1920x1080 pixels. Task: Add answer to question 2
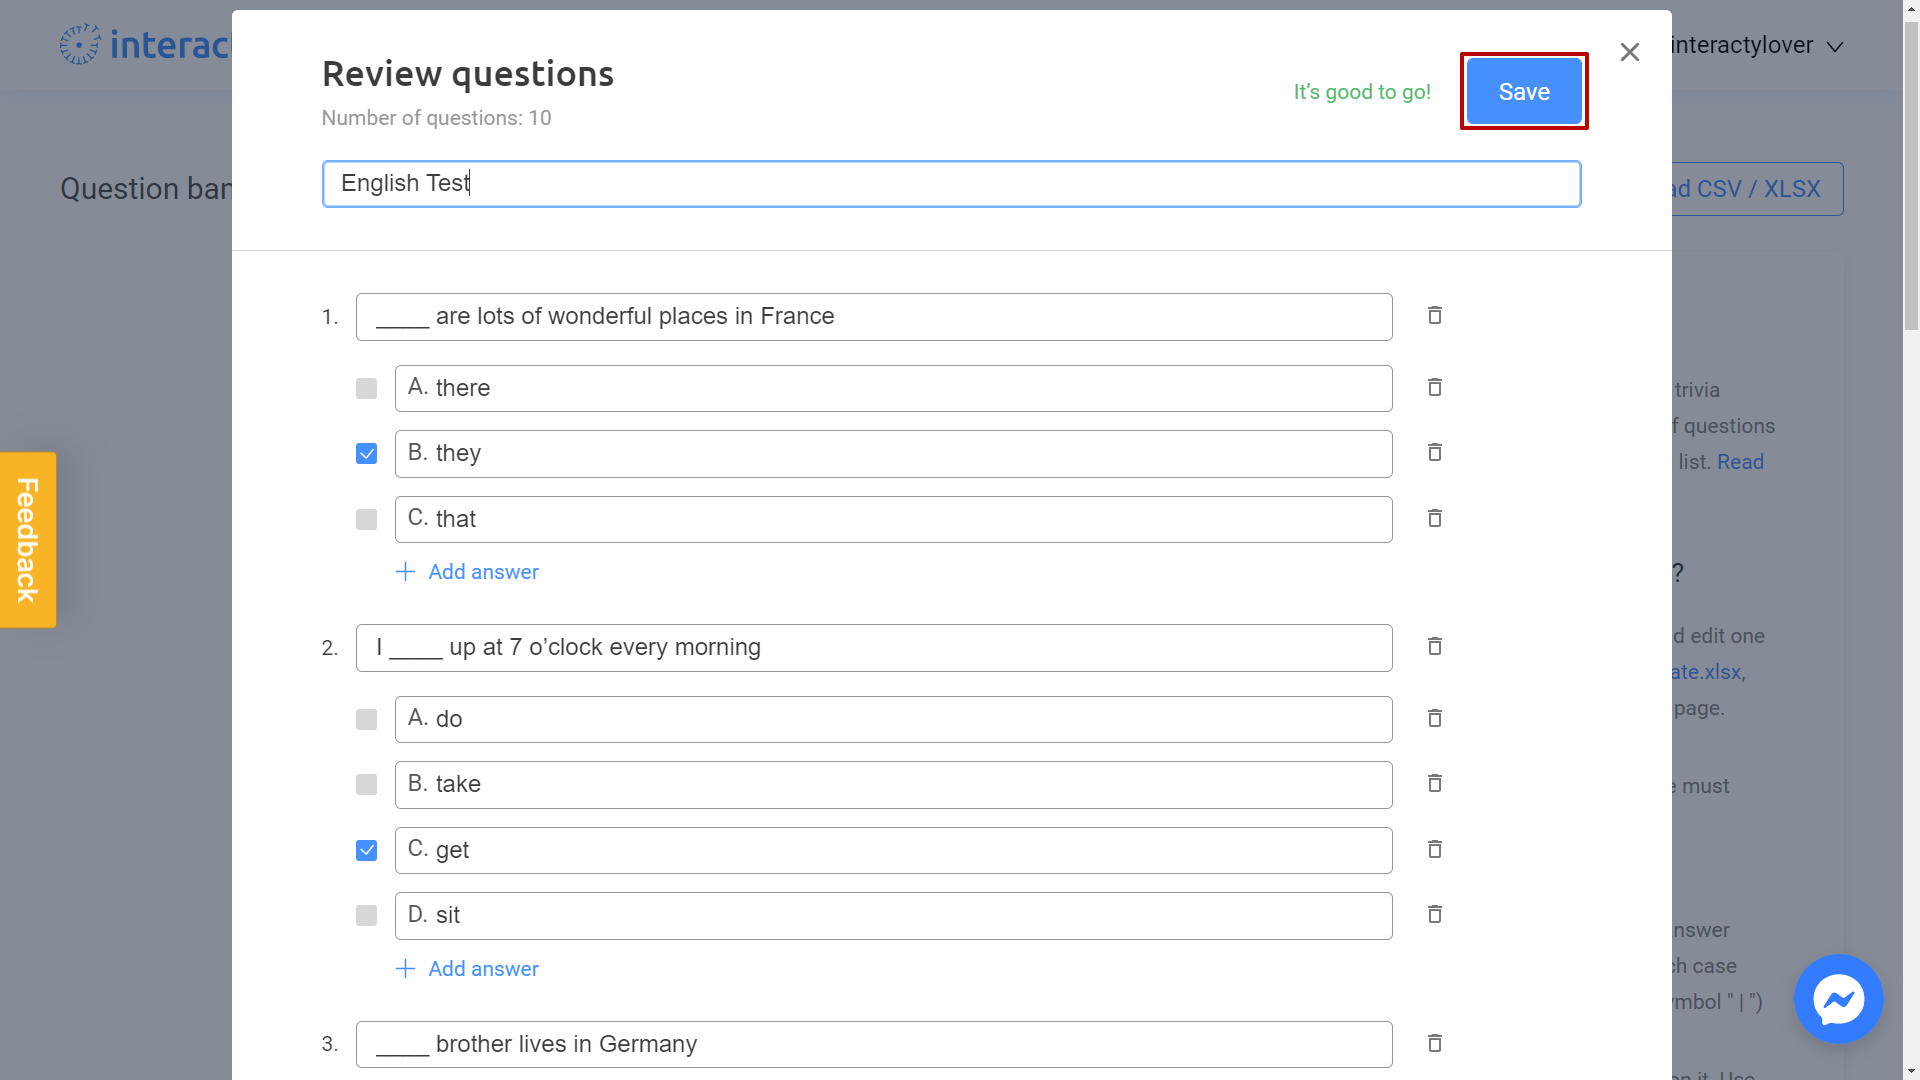(467, 969)
